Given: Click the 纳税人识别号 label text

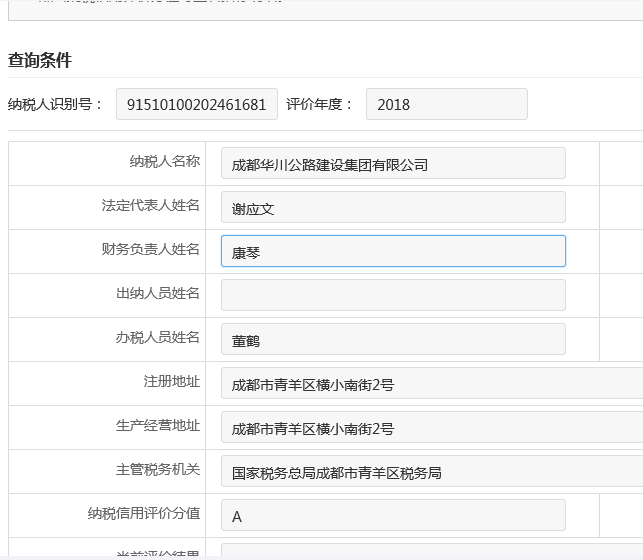Looking at the screenshot, I should point(55,104).
